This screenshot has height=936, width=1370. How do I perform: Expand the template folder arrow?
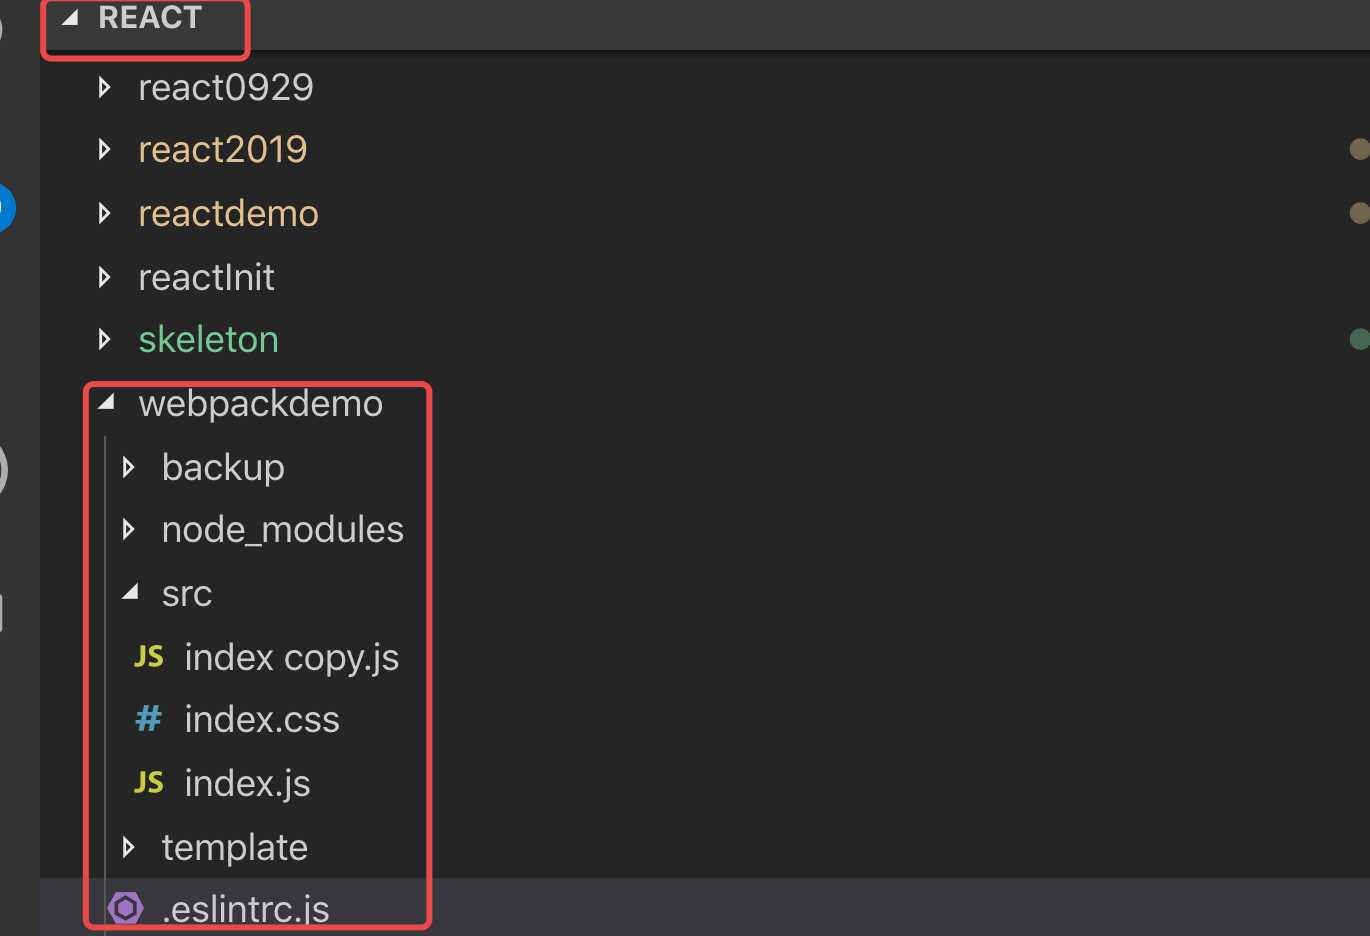pyautogui.click(x=128, y=848)
